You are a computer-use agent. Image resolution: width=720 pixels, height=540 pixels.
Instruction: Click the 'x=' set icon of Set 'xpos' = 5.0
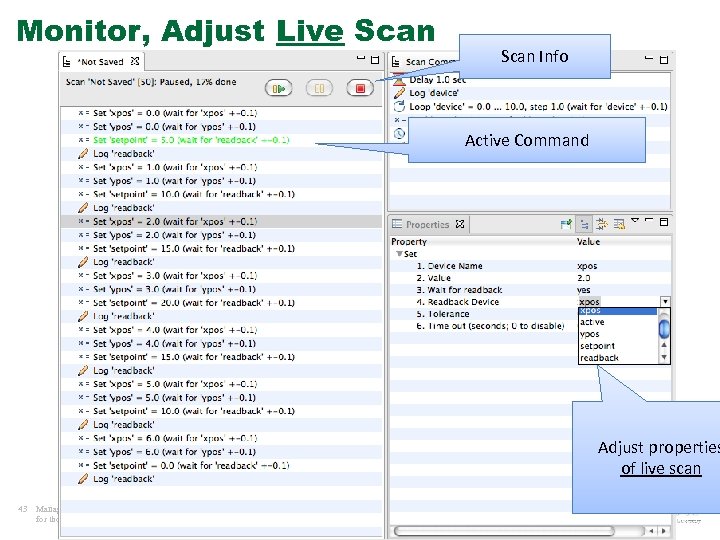click(x=83, y=384)
